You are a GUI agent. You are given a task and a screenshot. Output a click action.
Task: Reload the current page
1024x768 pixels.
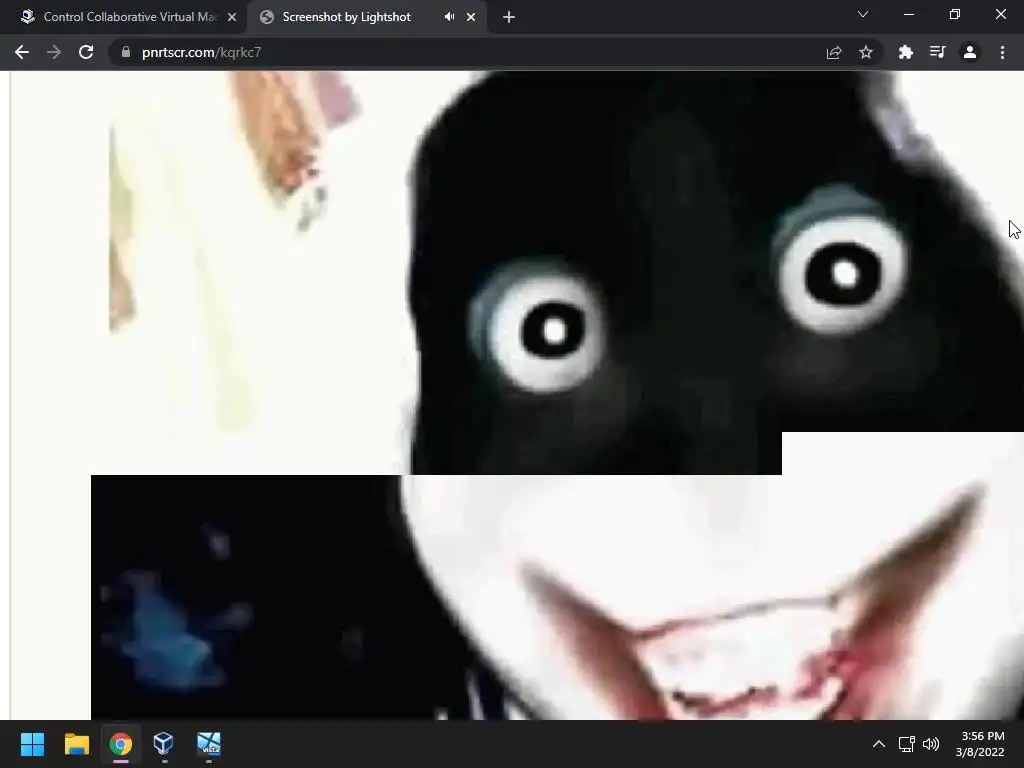[86, 52]
